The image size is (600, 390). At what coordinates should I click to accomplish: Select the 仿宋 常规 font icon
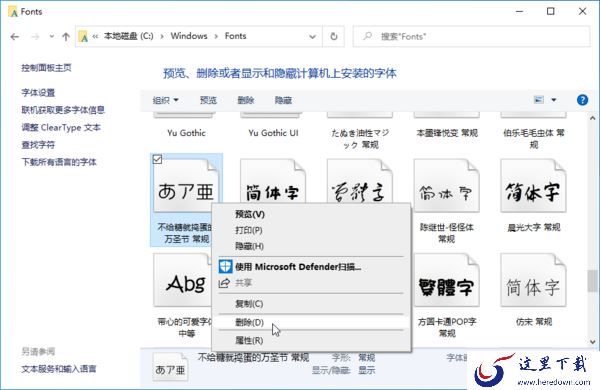coord(533,281)
